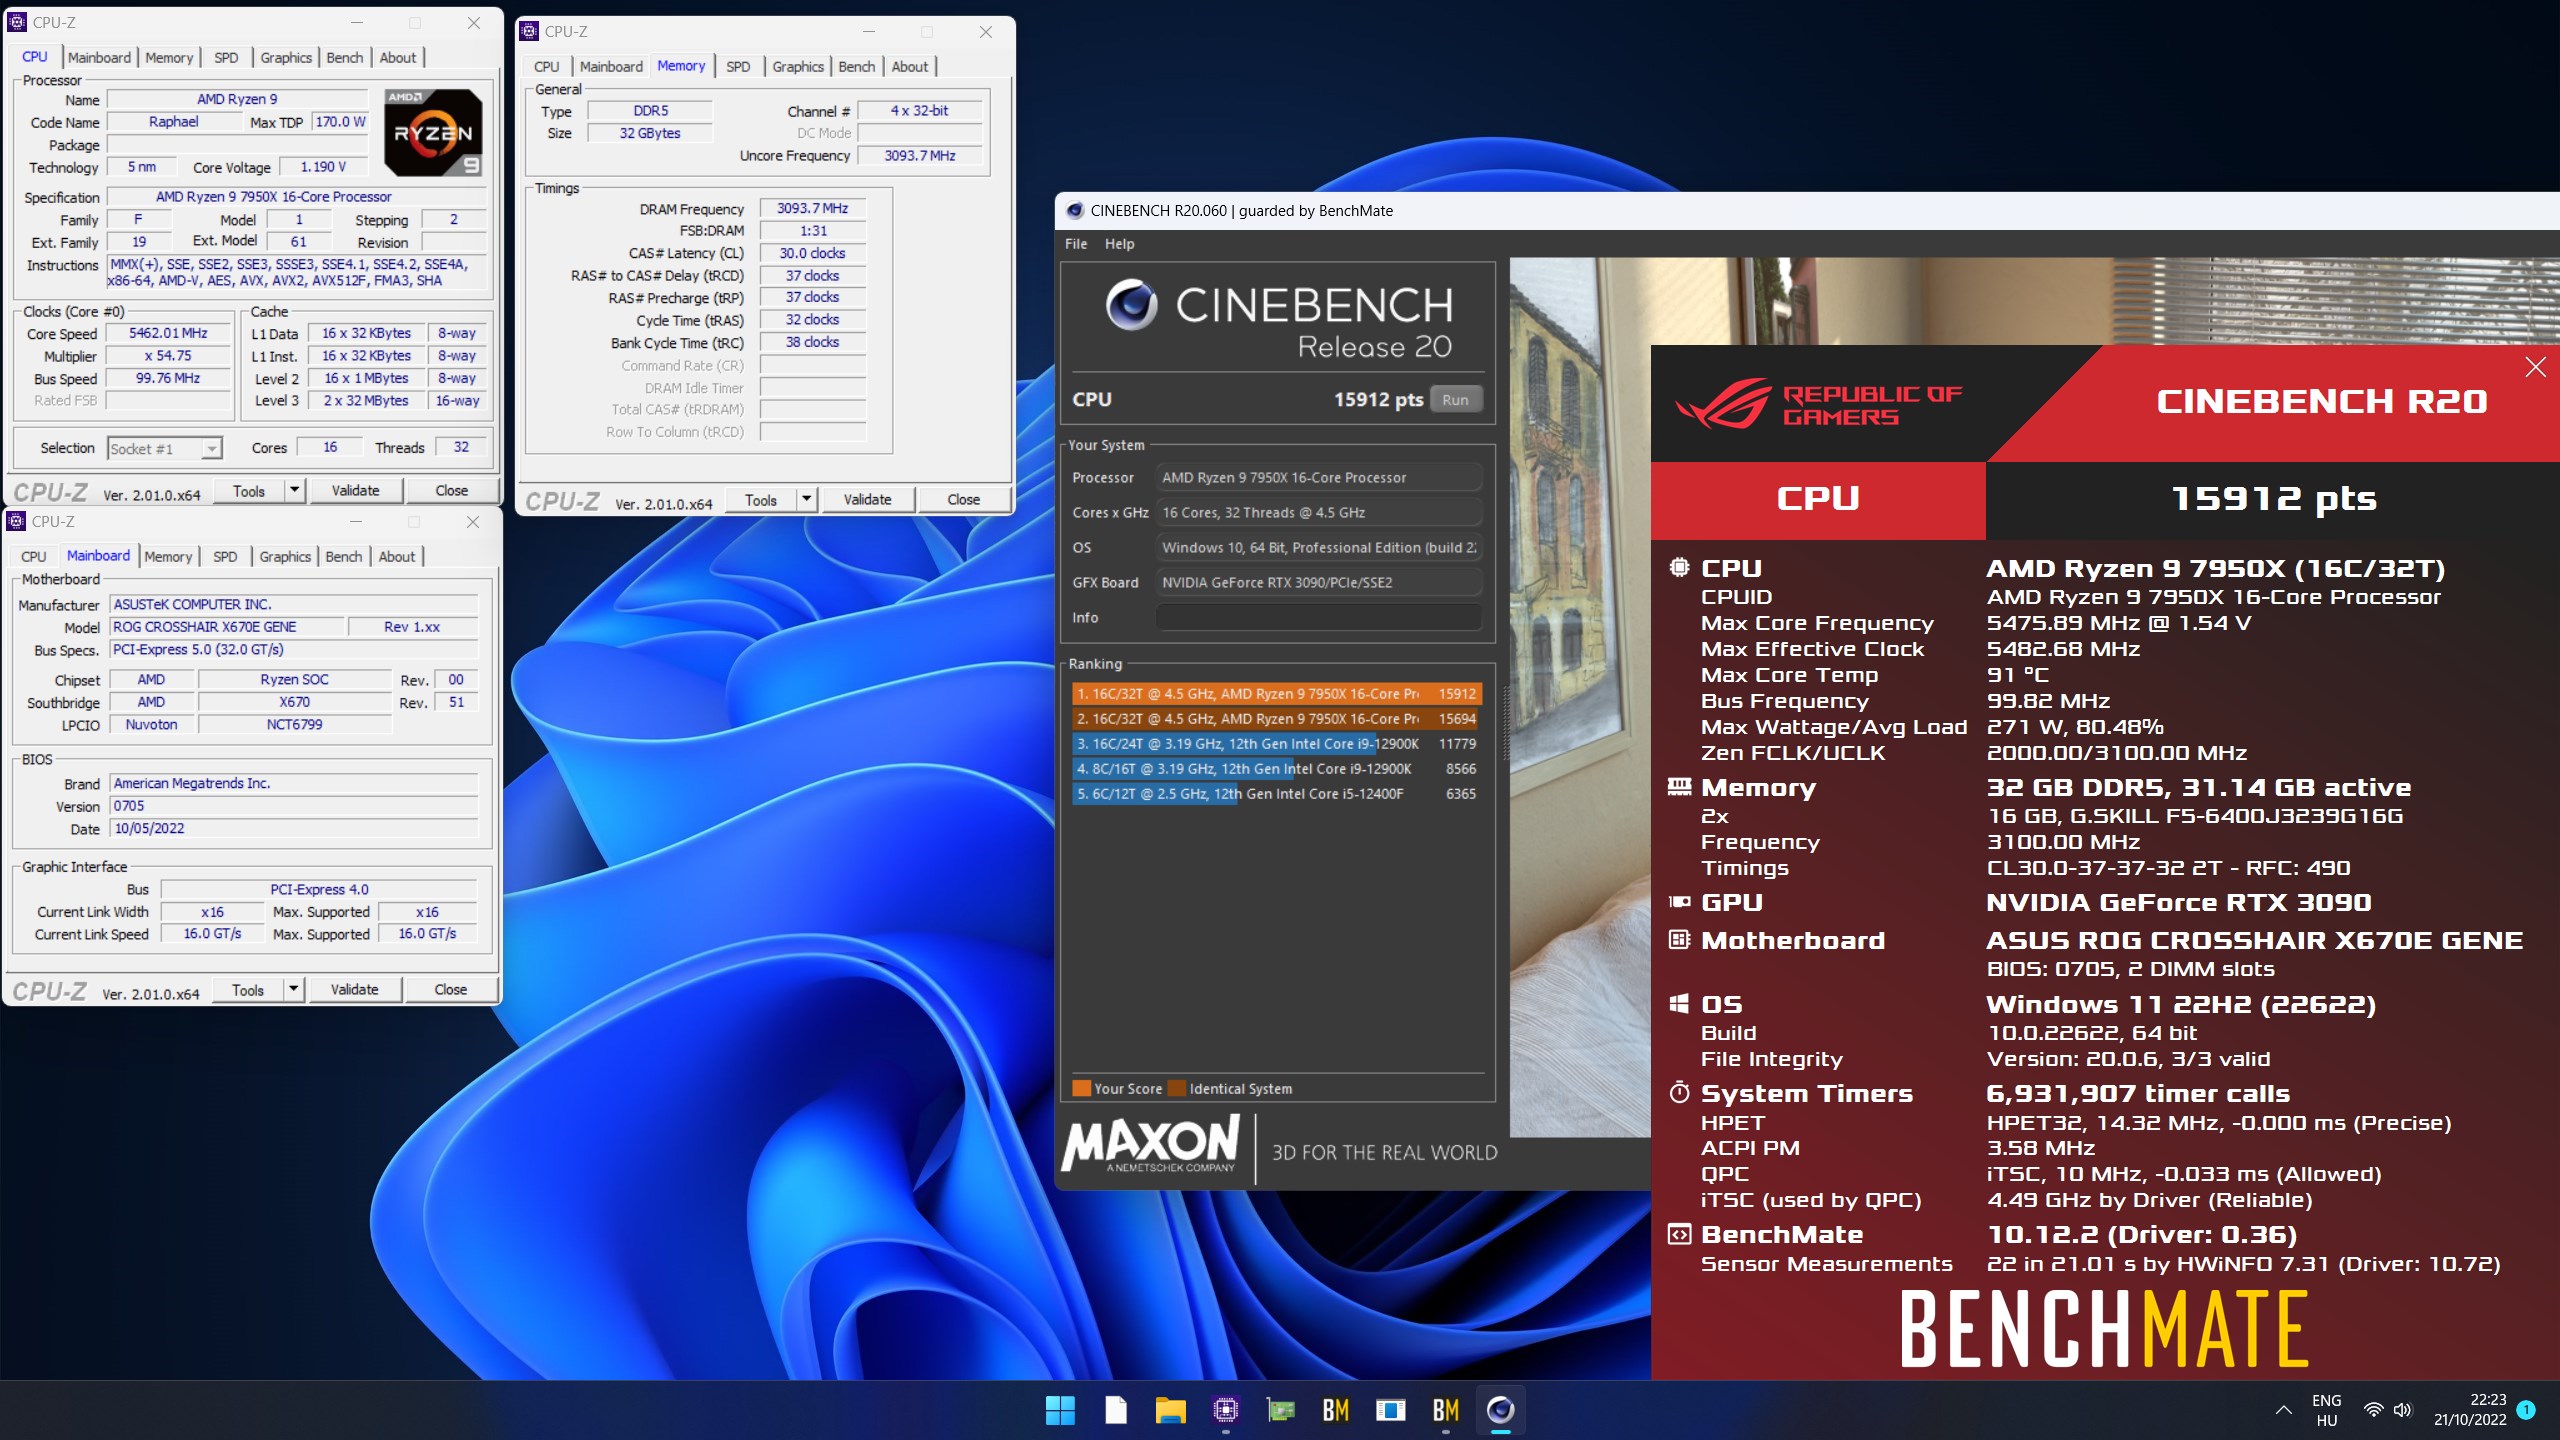
Task: Click Core Speed value 5462.01 MHz
Action: pos(168,334)
